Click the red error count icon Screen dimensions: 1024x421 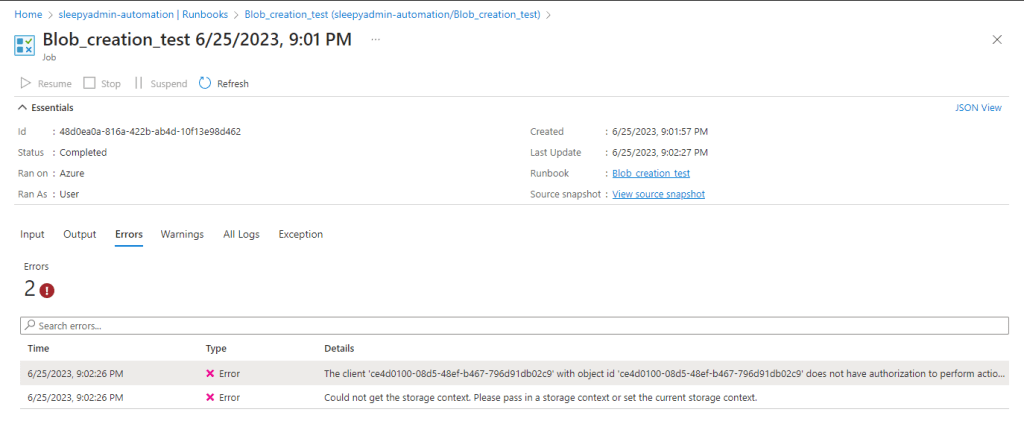point(47,291)
